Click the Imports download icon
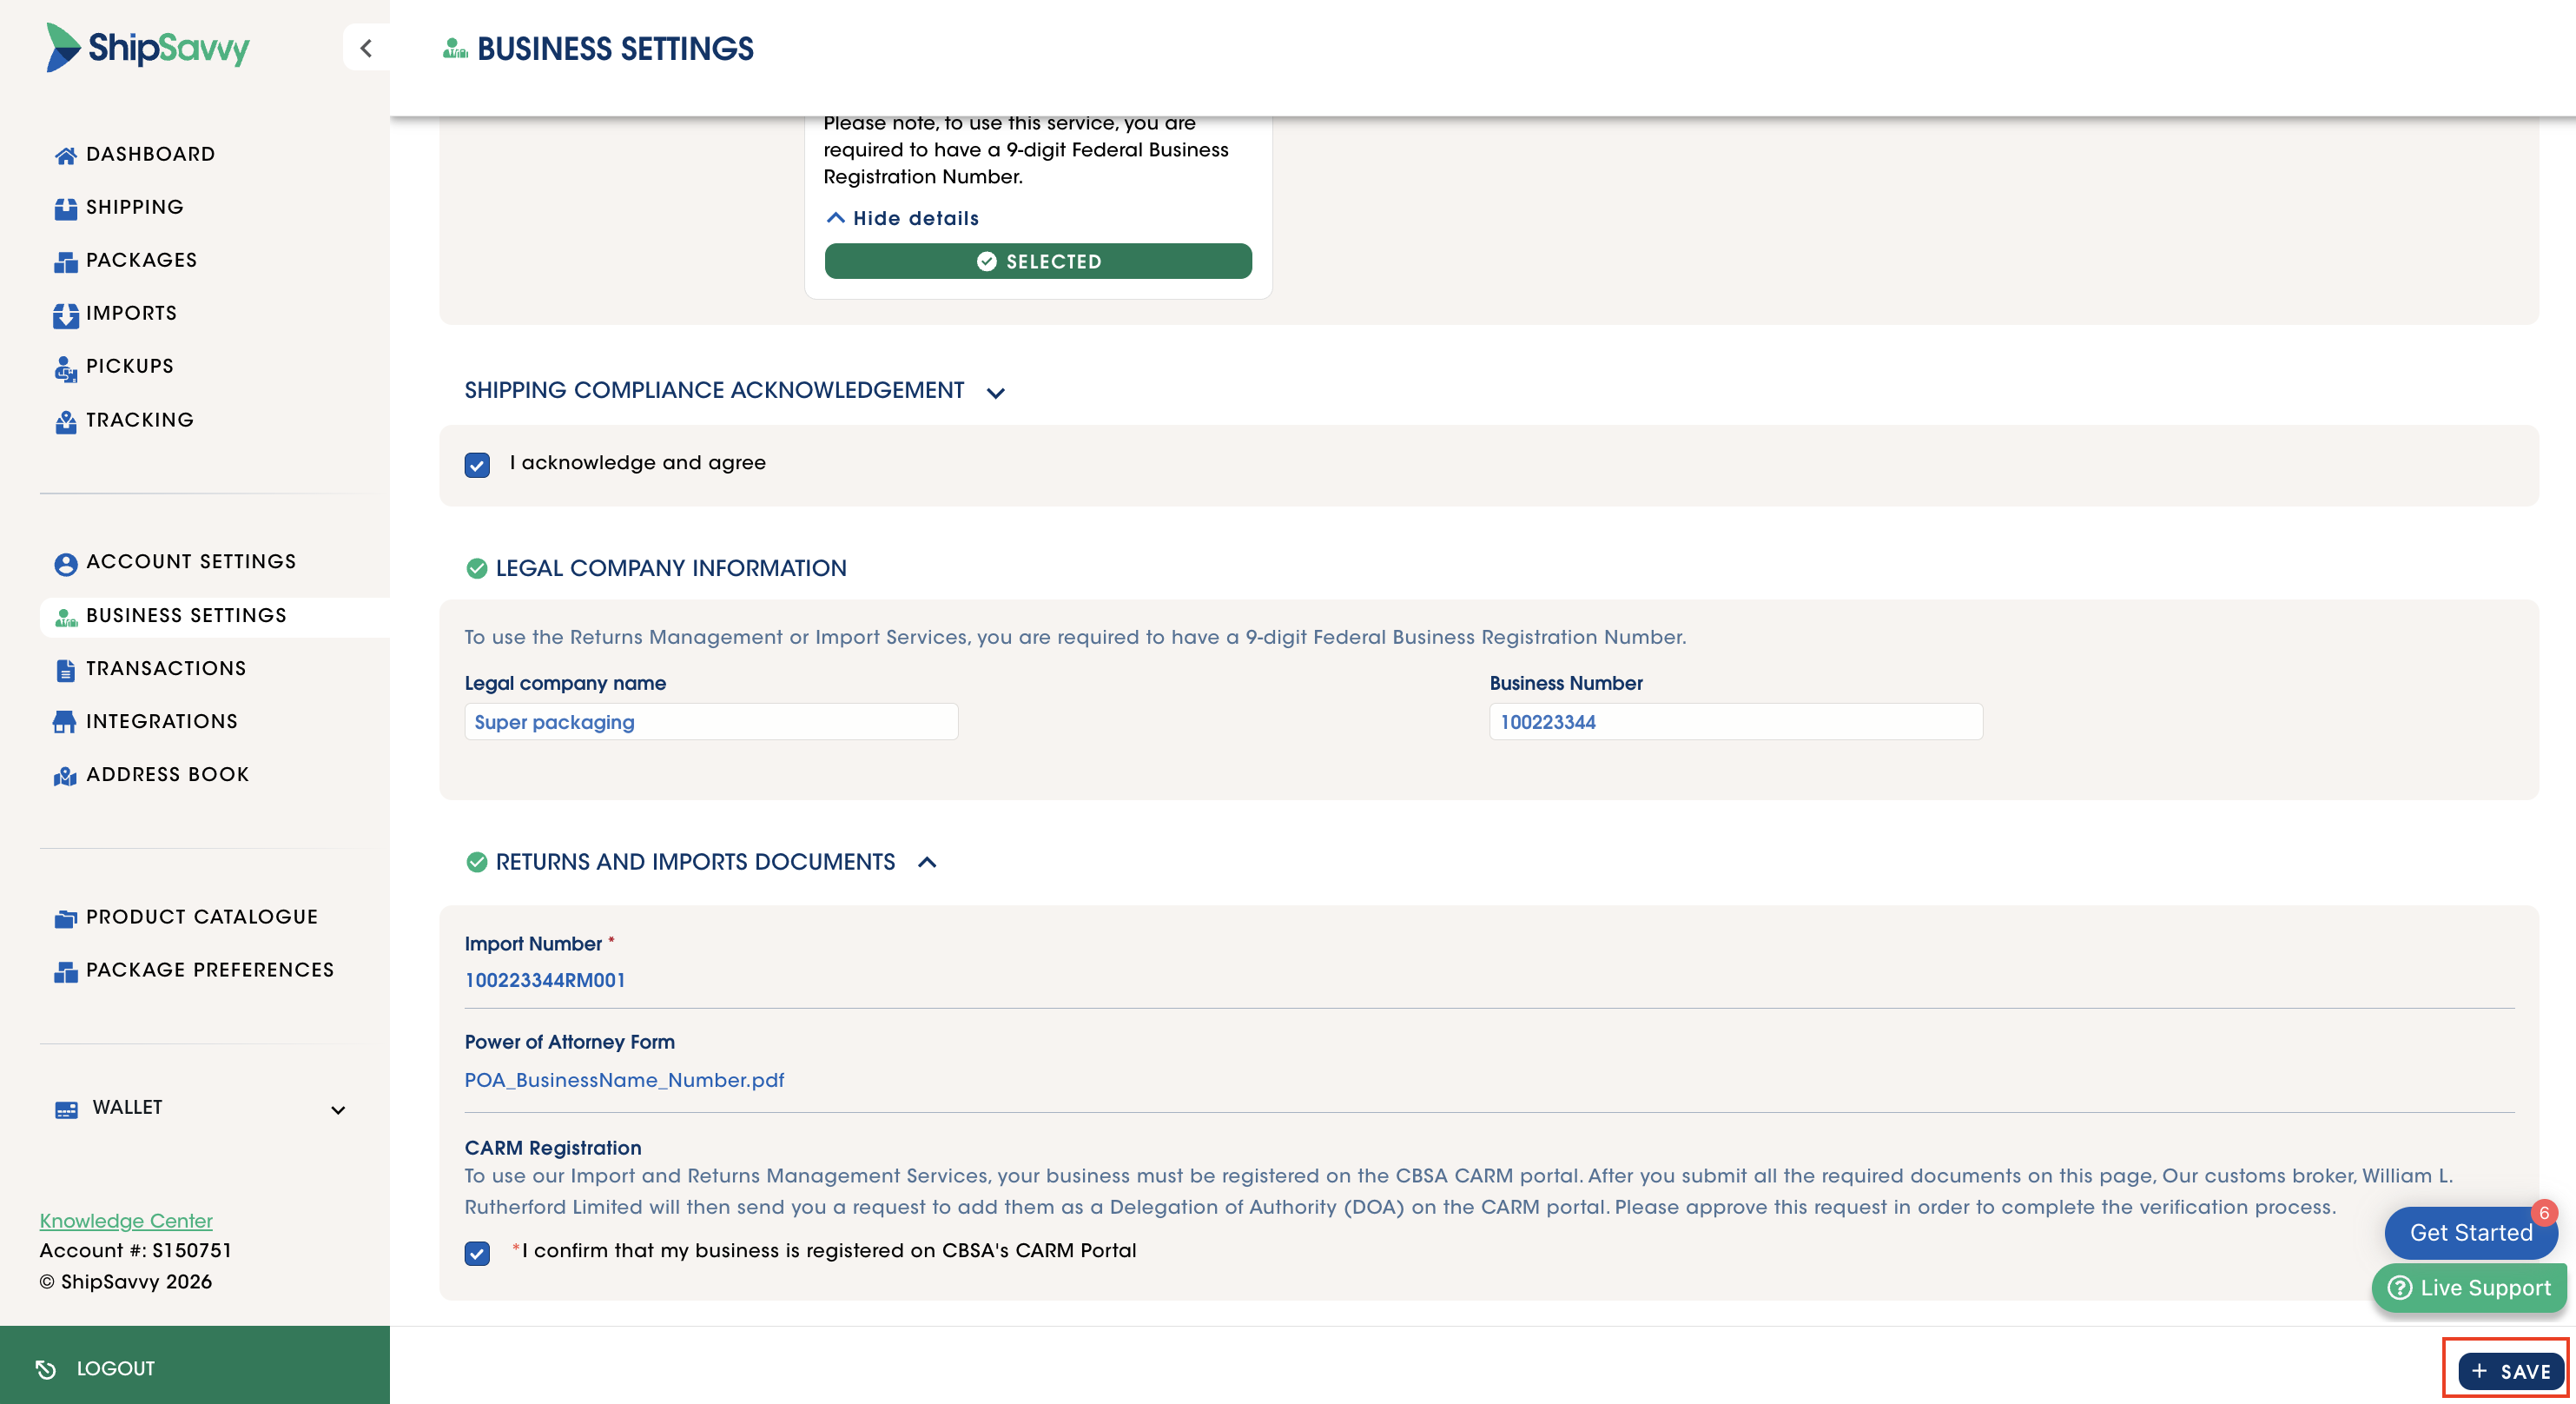2576x1404 pixels. click(65, 315)
